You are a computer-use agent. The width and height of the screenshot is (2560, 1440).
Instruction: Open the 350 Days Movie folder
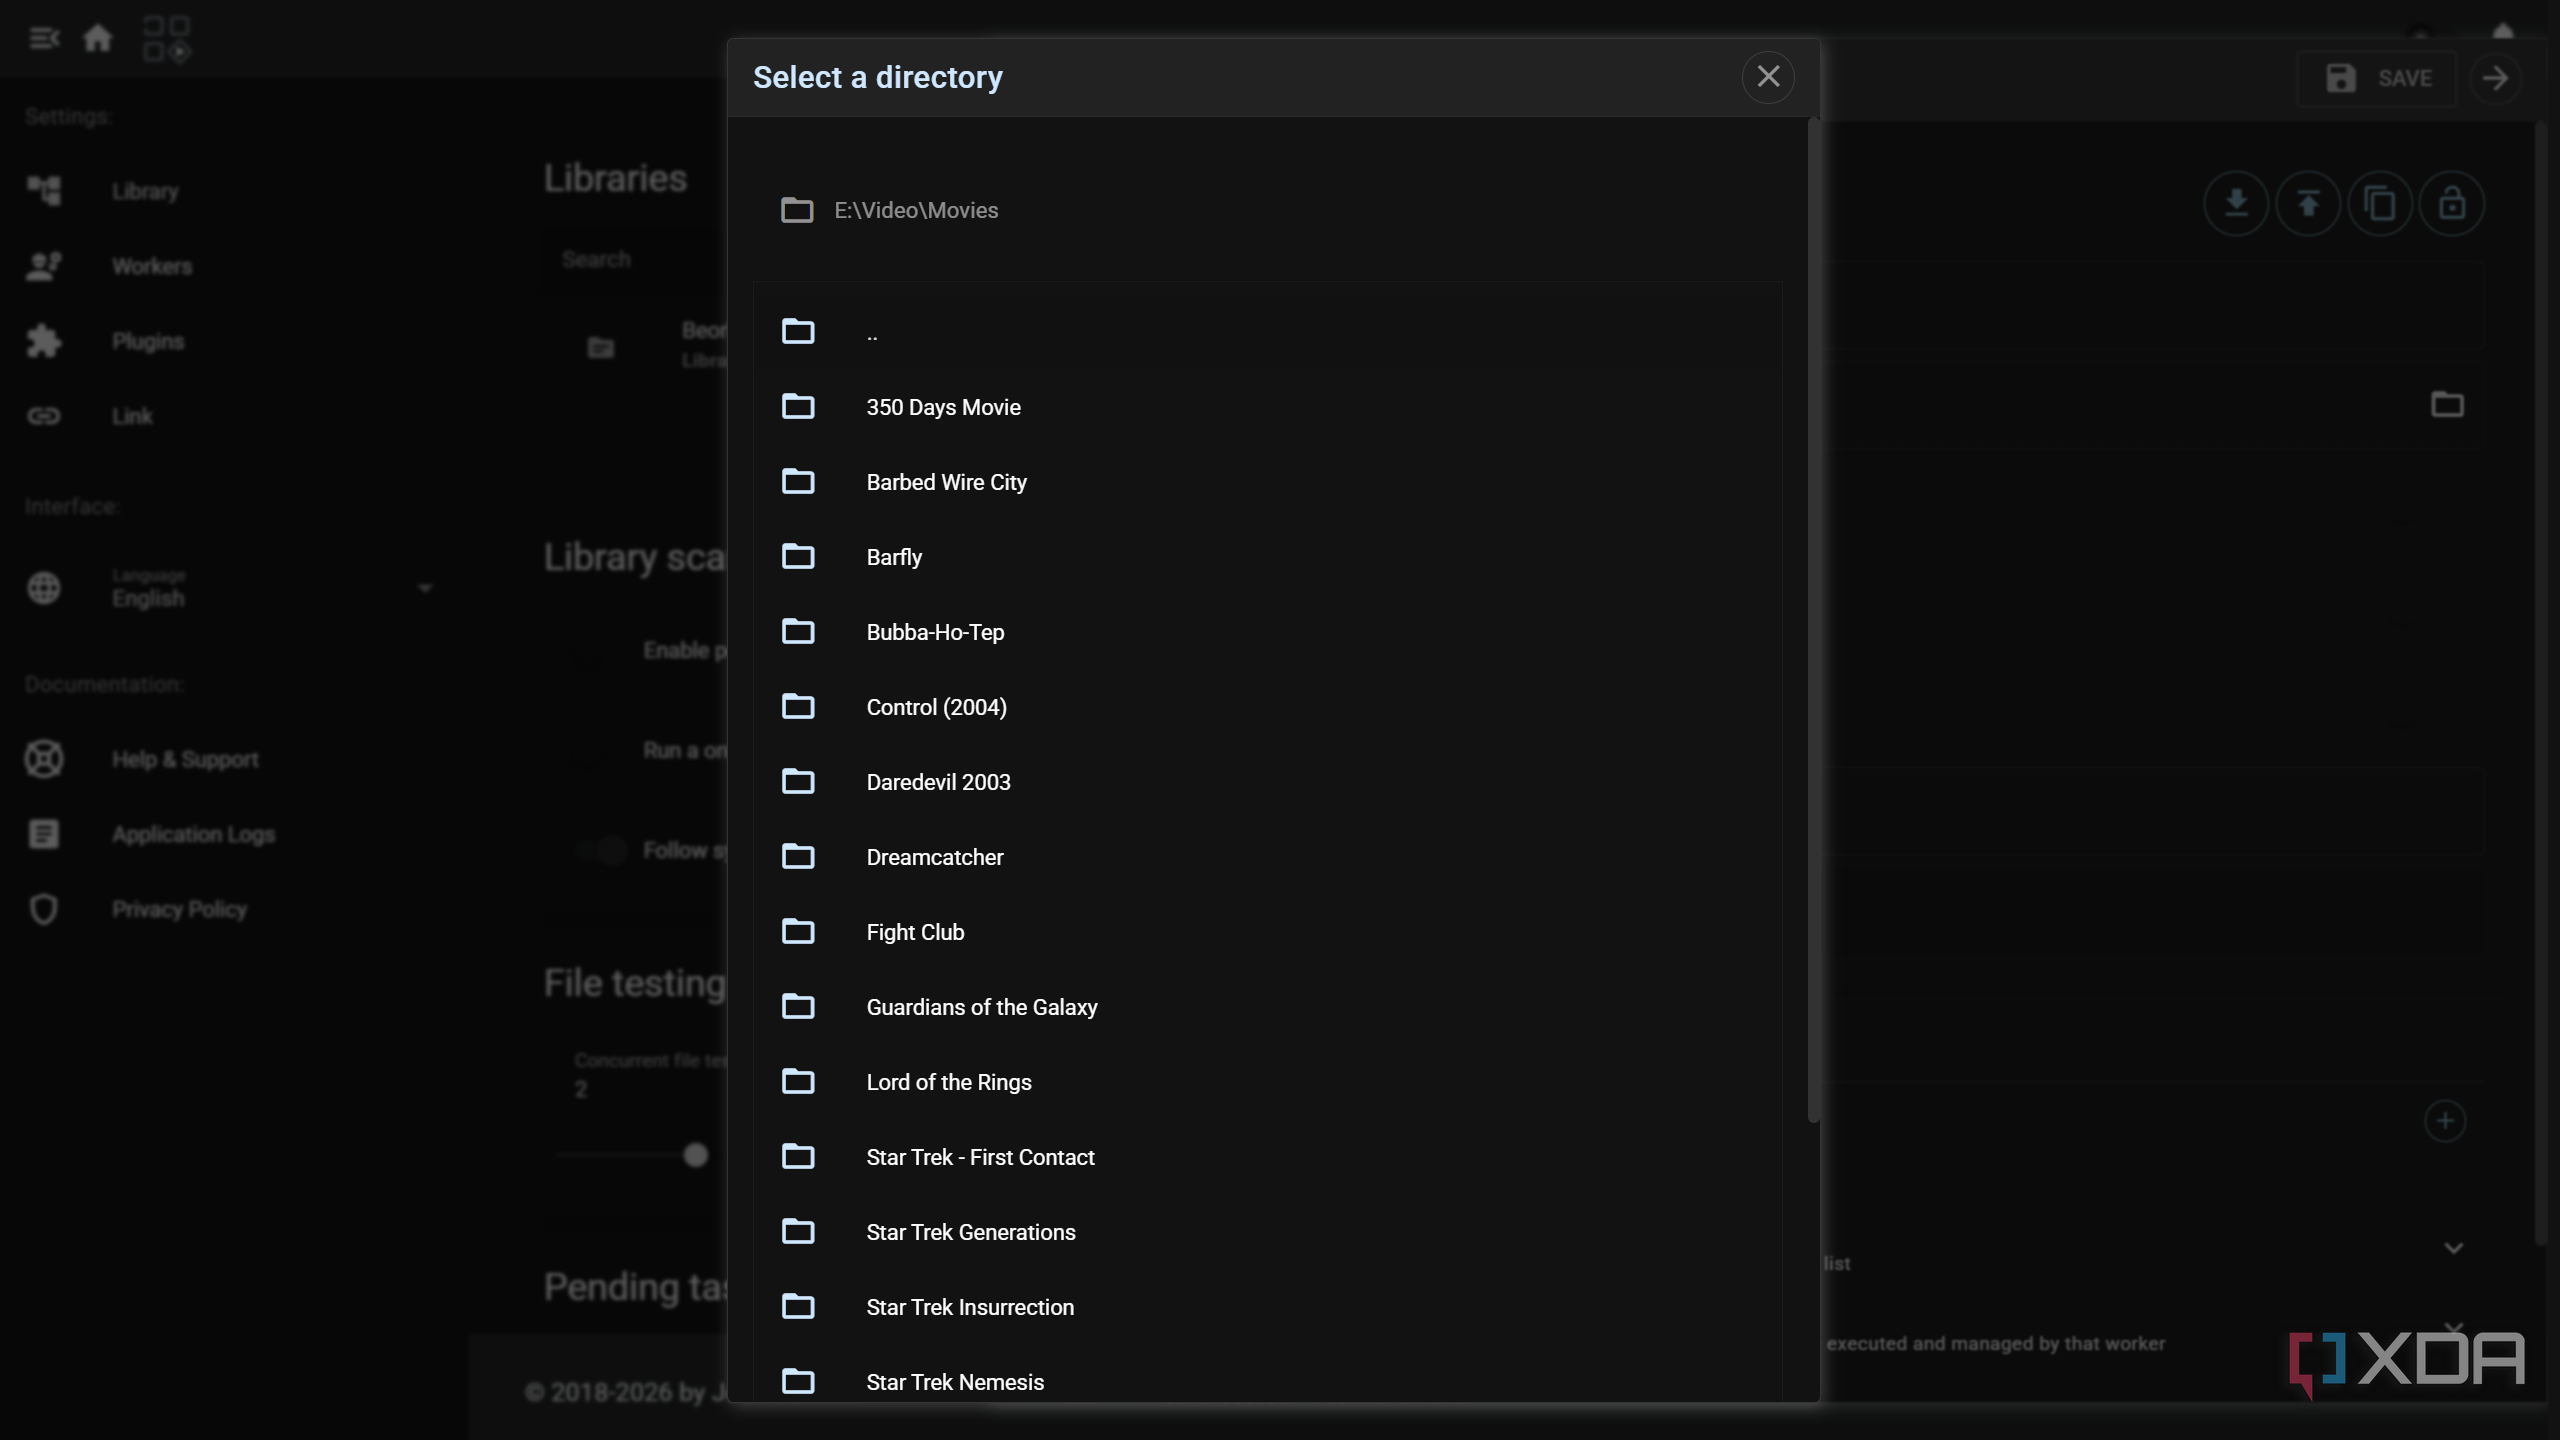(x=1267, y=407)
